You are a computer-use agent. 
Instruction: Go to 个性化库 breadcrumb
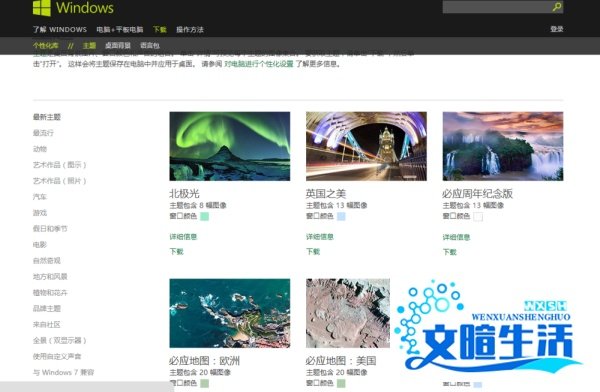(46, 46)
